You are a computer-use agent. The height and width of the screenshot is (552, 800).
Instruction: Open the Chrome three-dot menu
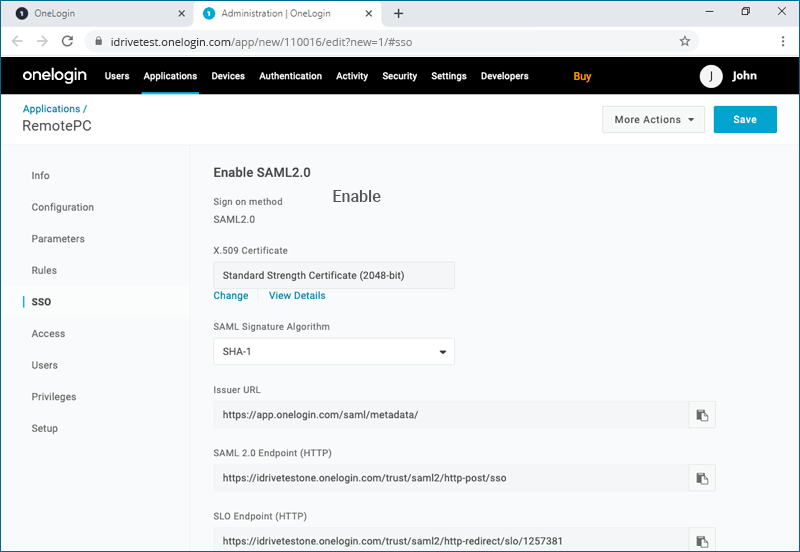click(x=782, y=41)
